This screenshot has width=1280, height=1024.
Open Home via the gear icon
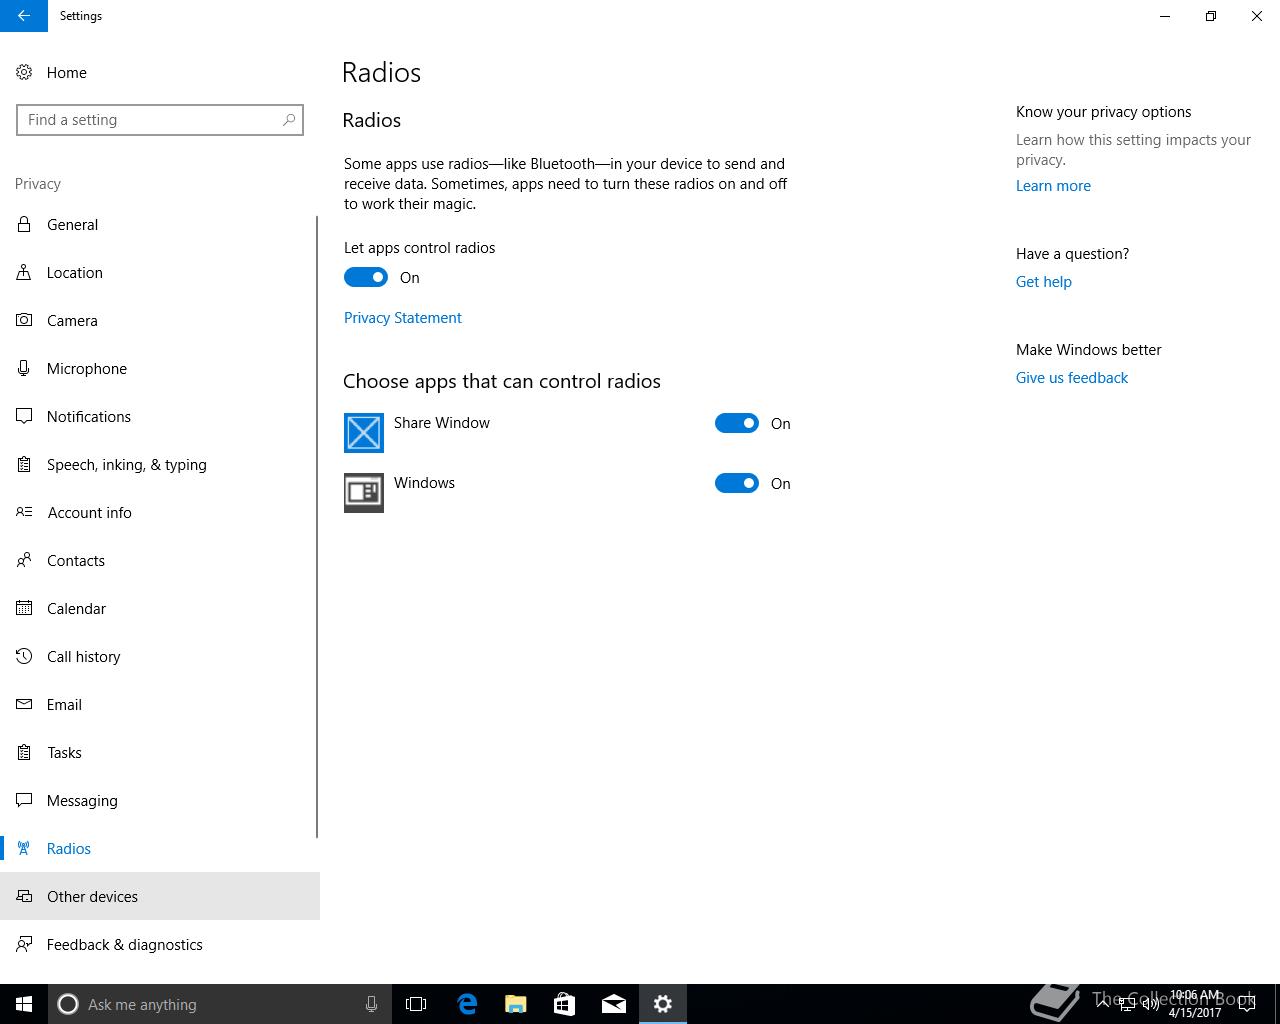pyautogui.click(x=24, y=72)
